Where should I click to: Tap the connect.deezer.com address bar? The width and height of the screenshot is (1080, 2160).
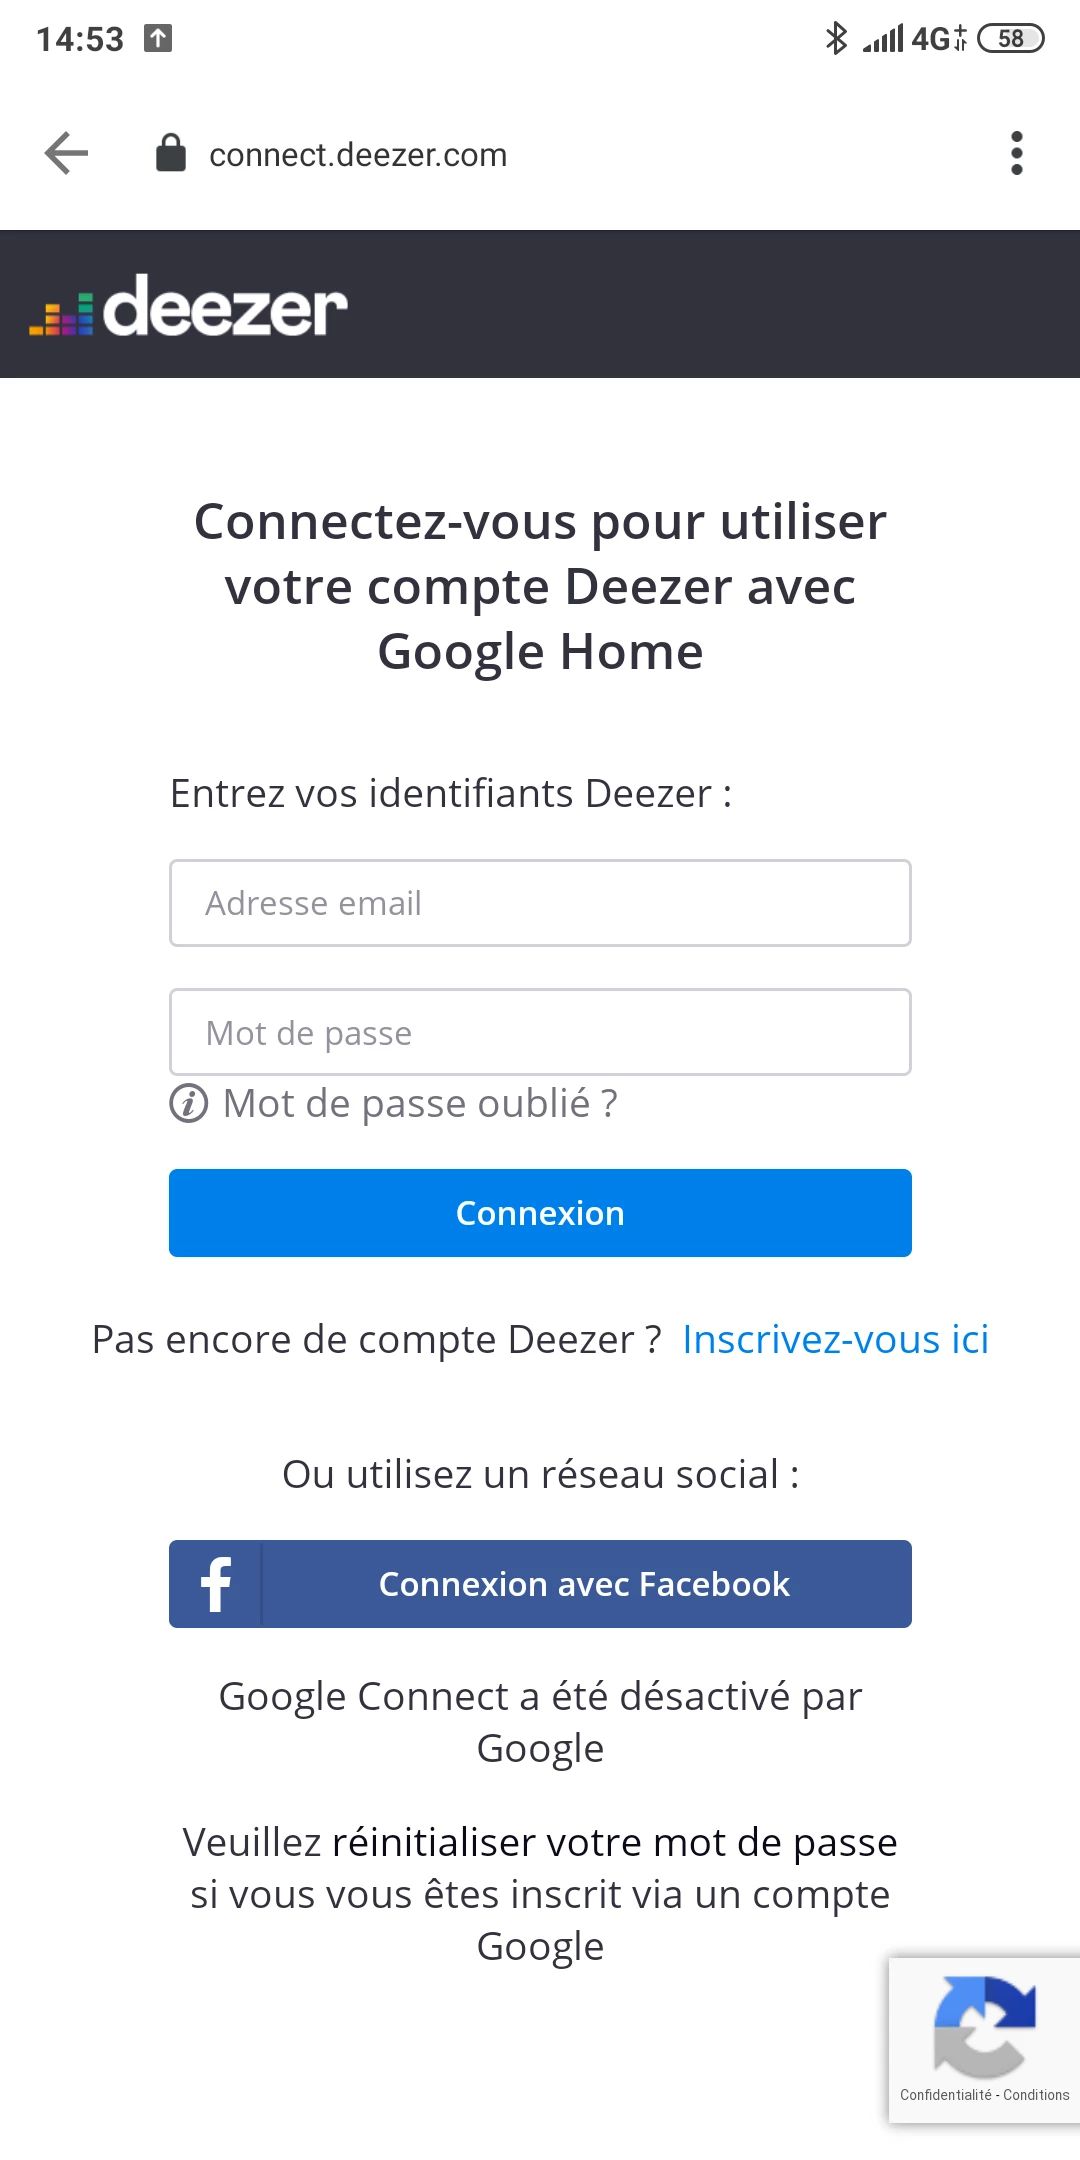(x=358, y=155)
